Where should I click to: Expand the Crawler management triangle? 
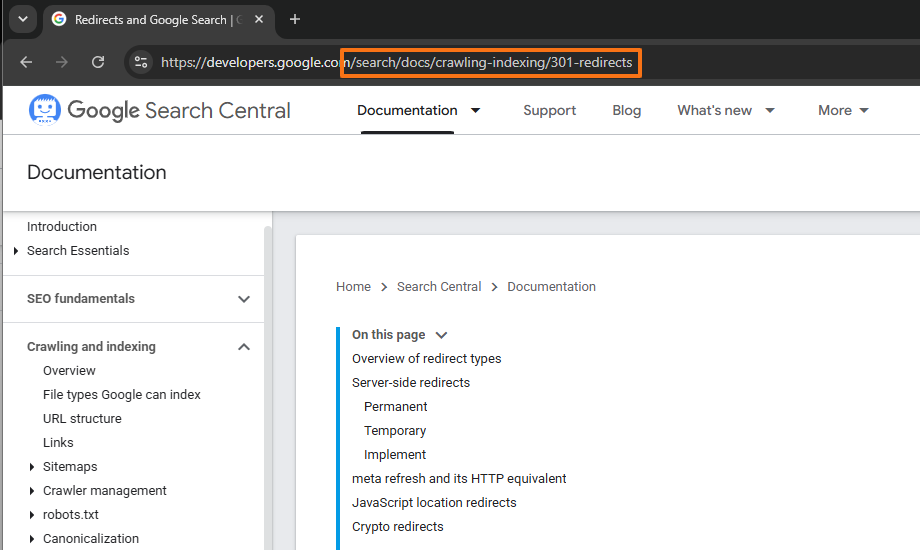(32, 491)
